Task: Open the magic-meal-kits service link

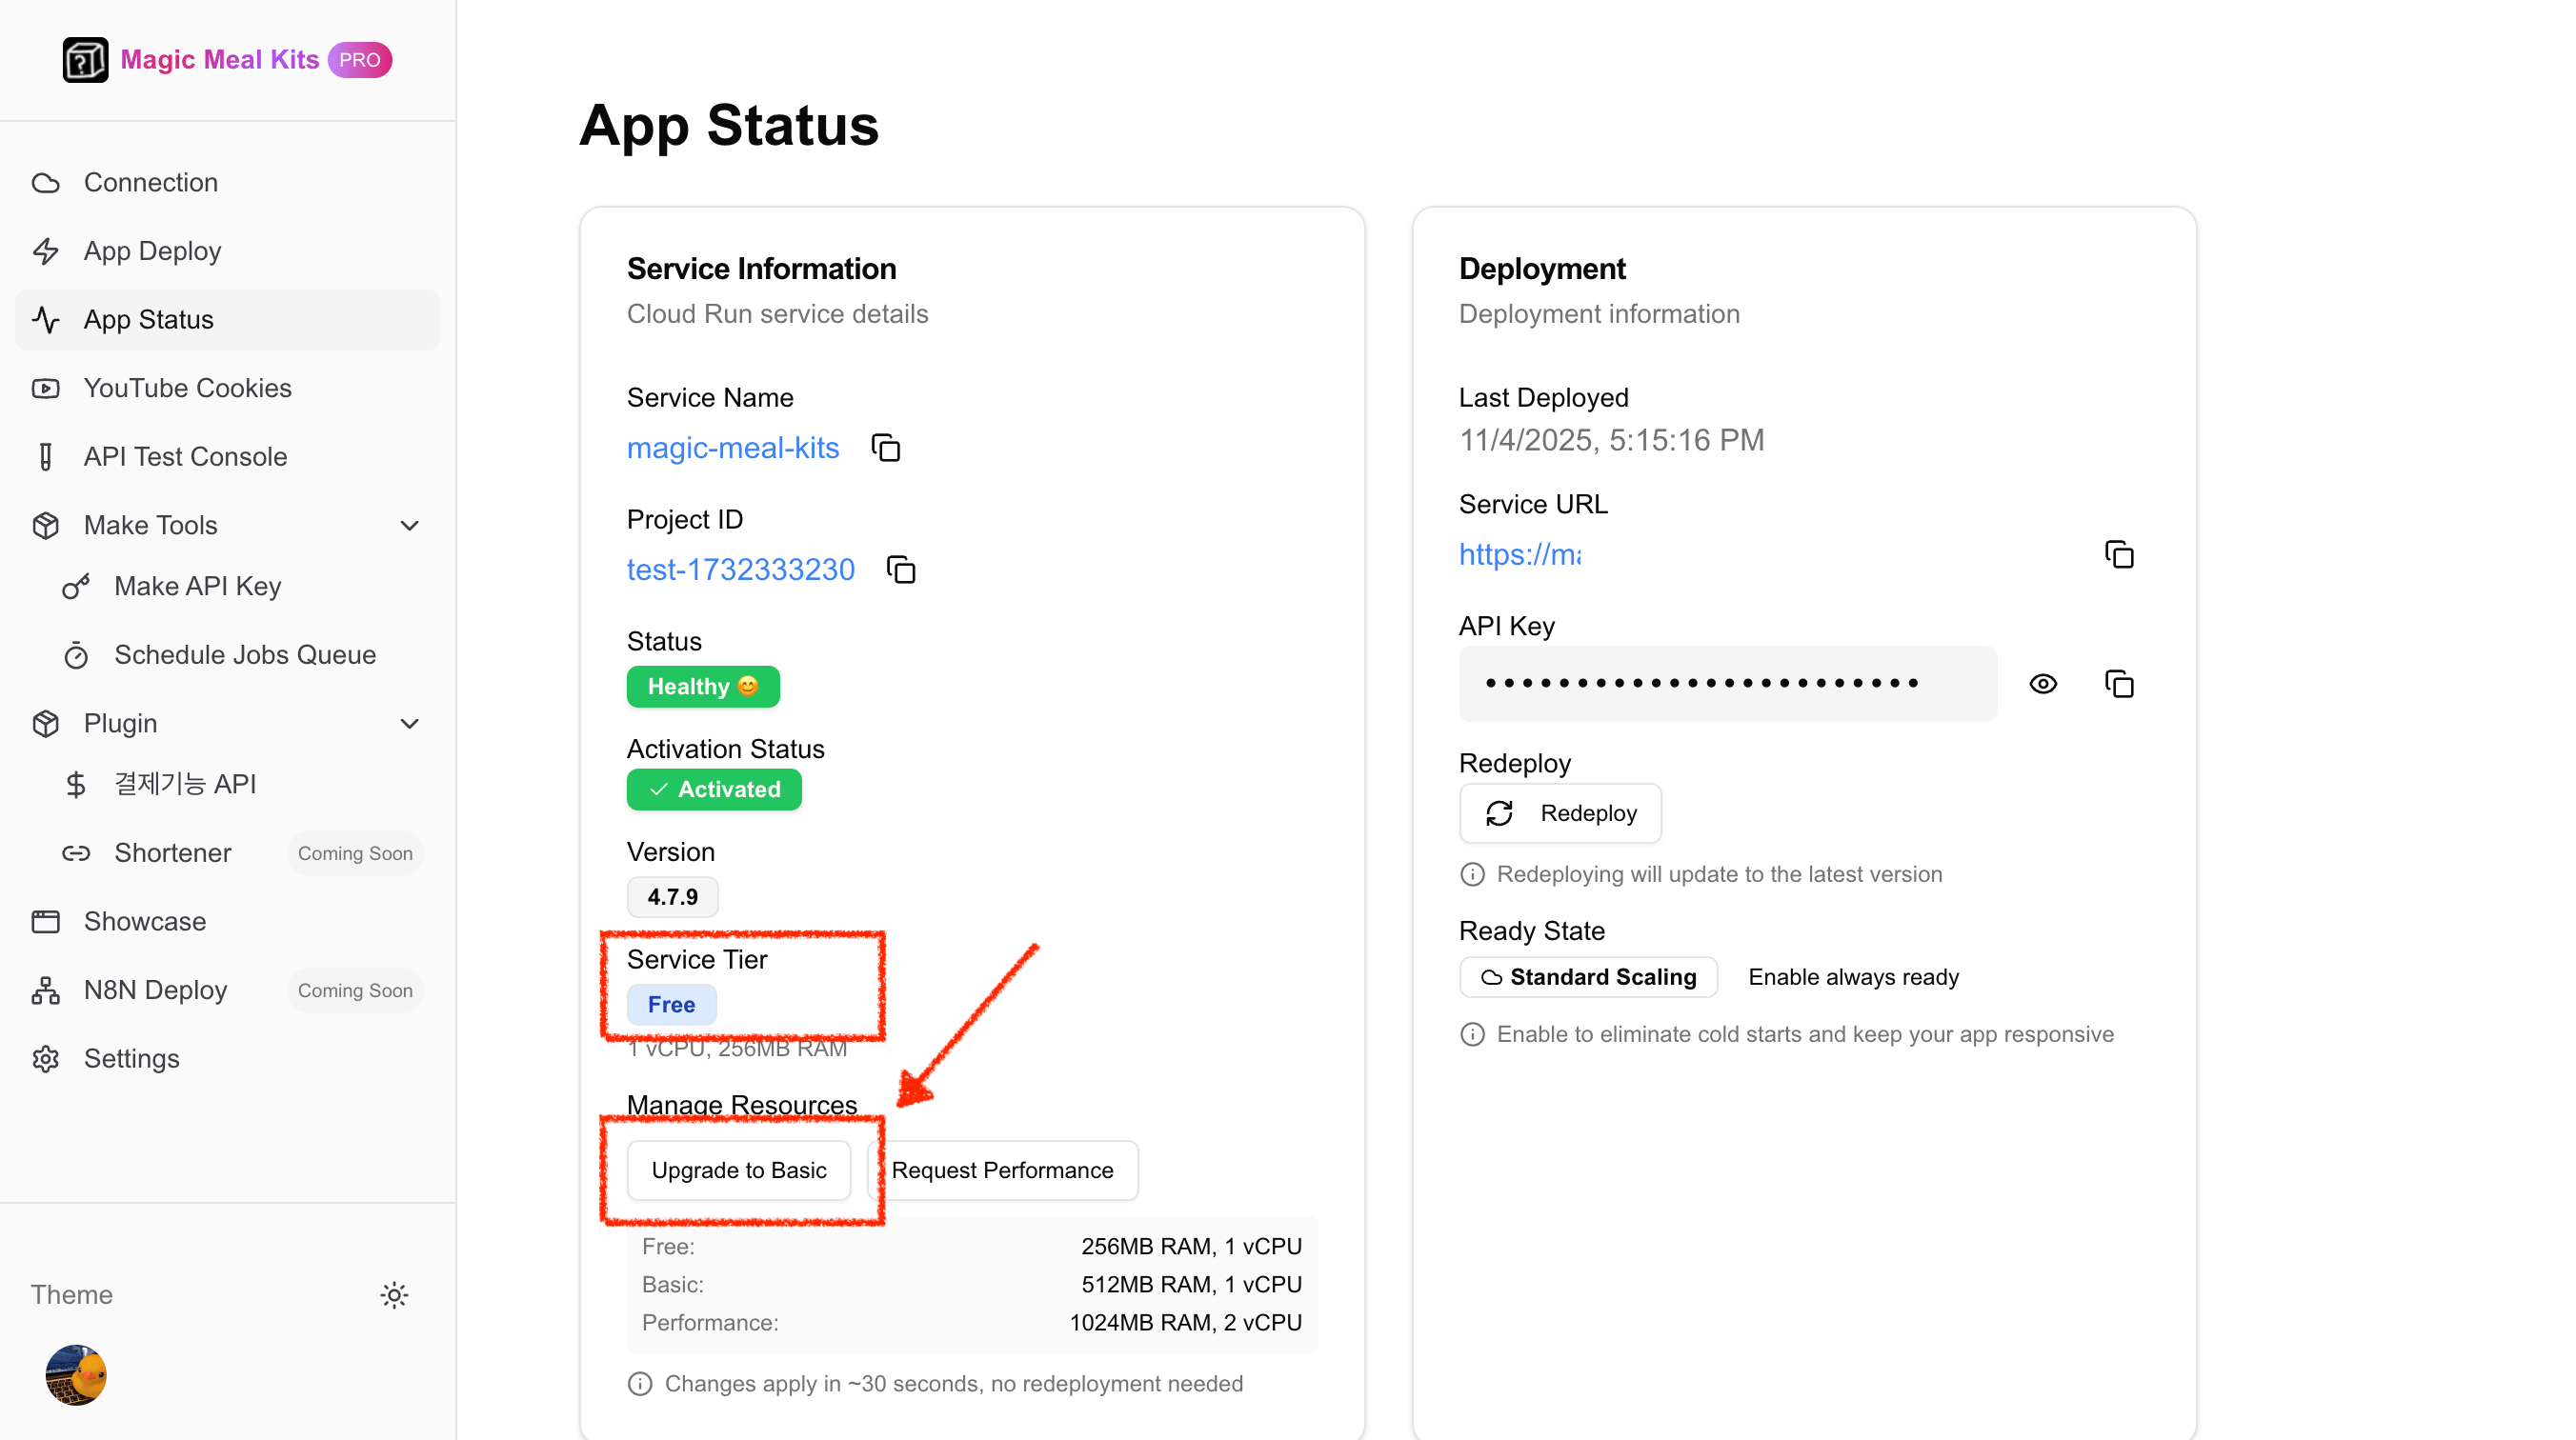Action: pyautogui.click(x=733, y=448)
